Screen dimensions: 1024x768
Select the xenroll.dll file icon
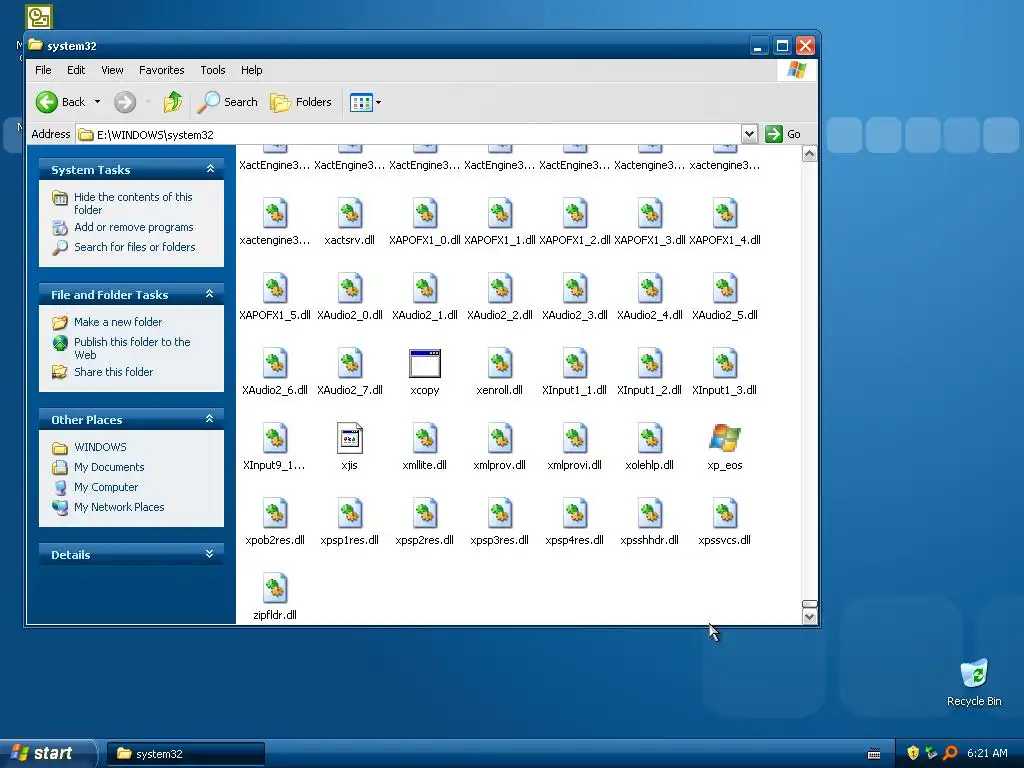pos(500,364)
